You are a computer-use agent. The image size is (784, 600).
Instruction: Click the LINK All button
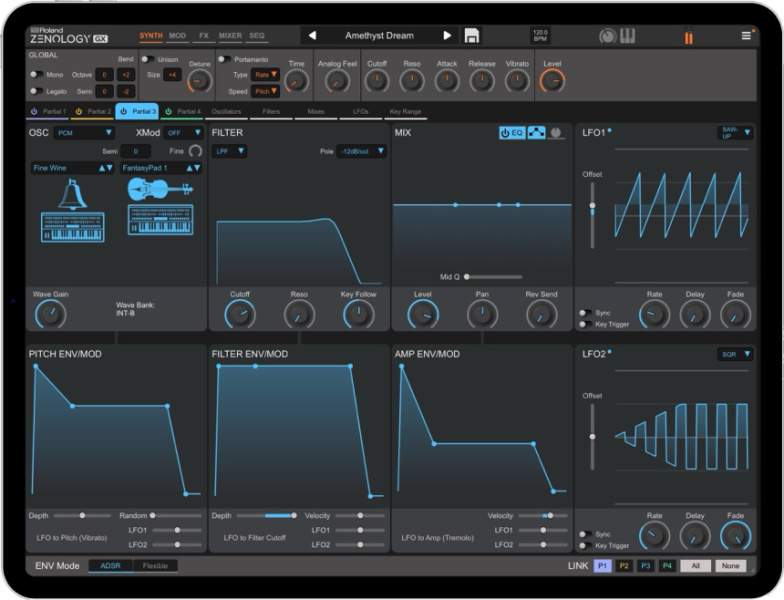tap(696, 566)
